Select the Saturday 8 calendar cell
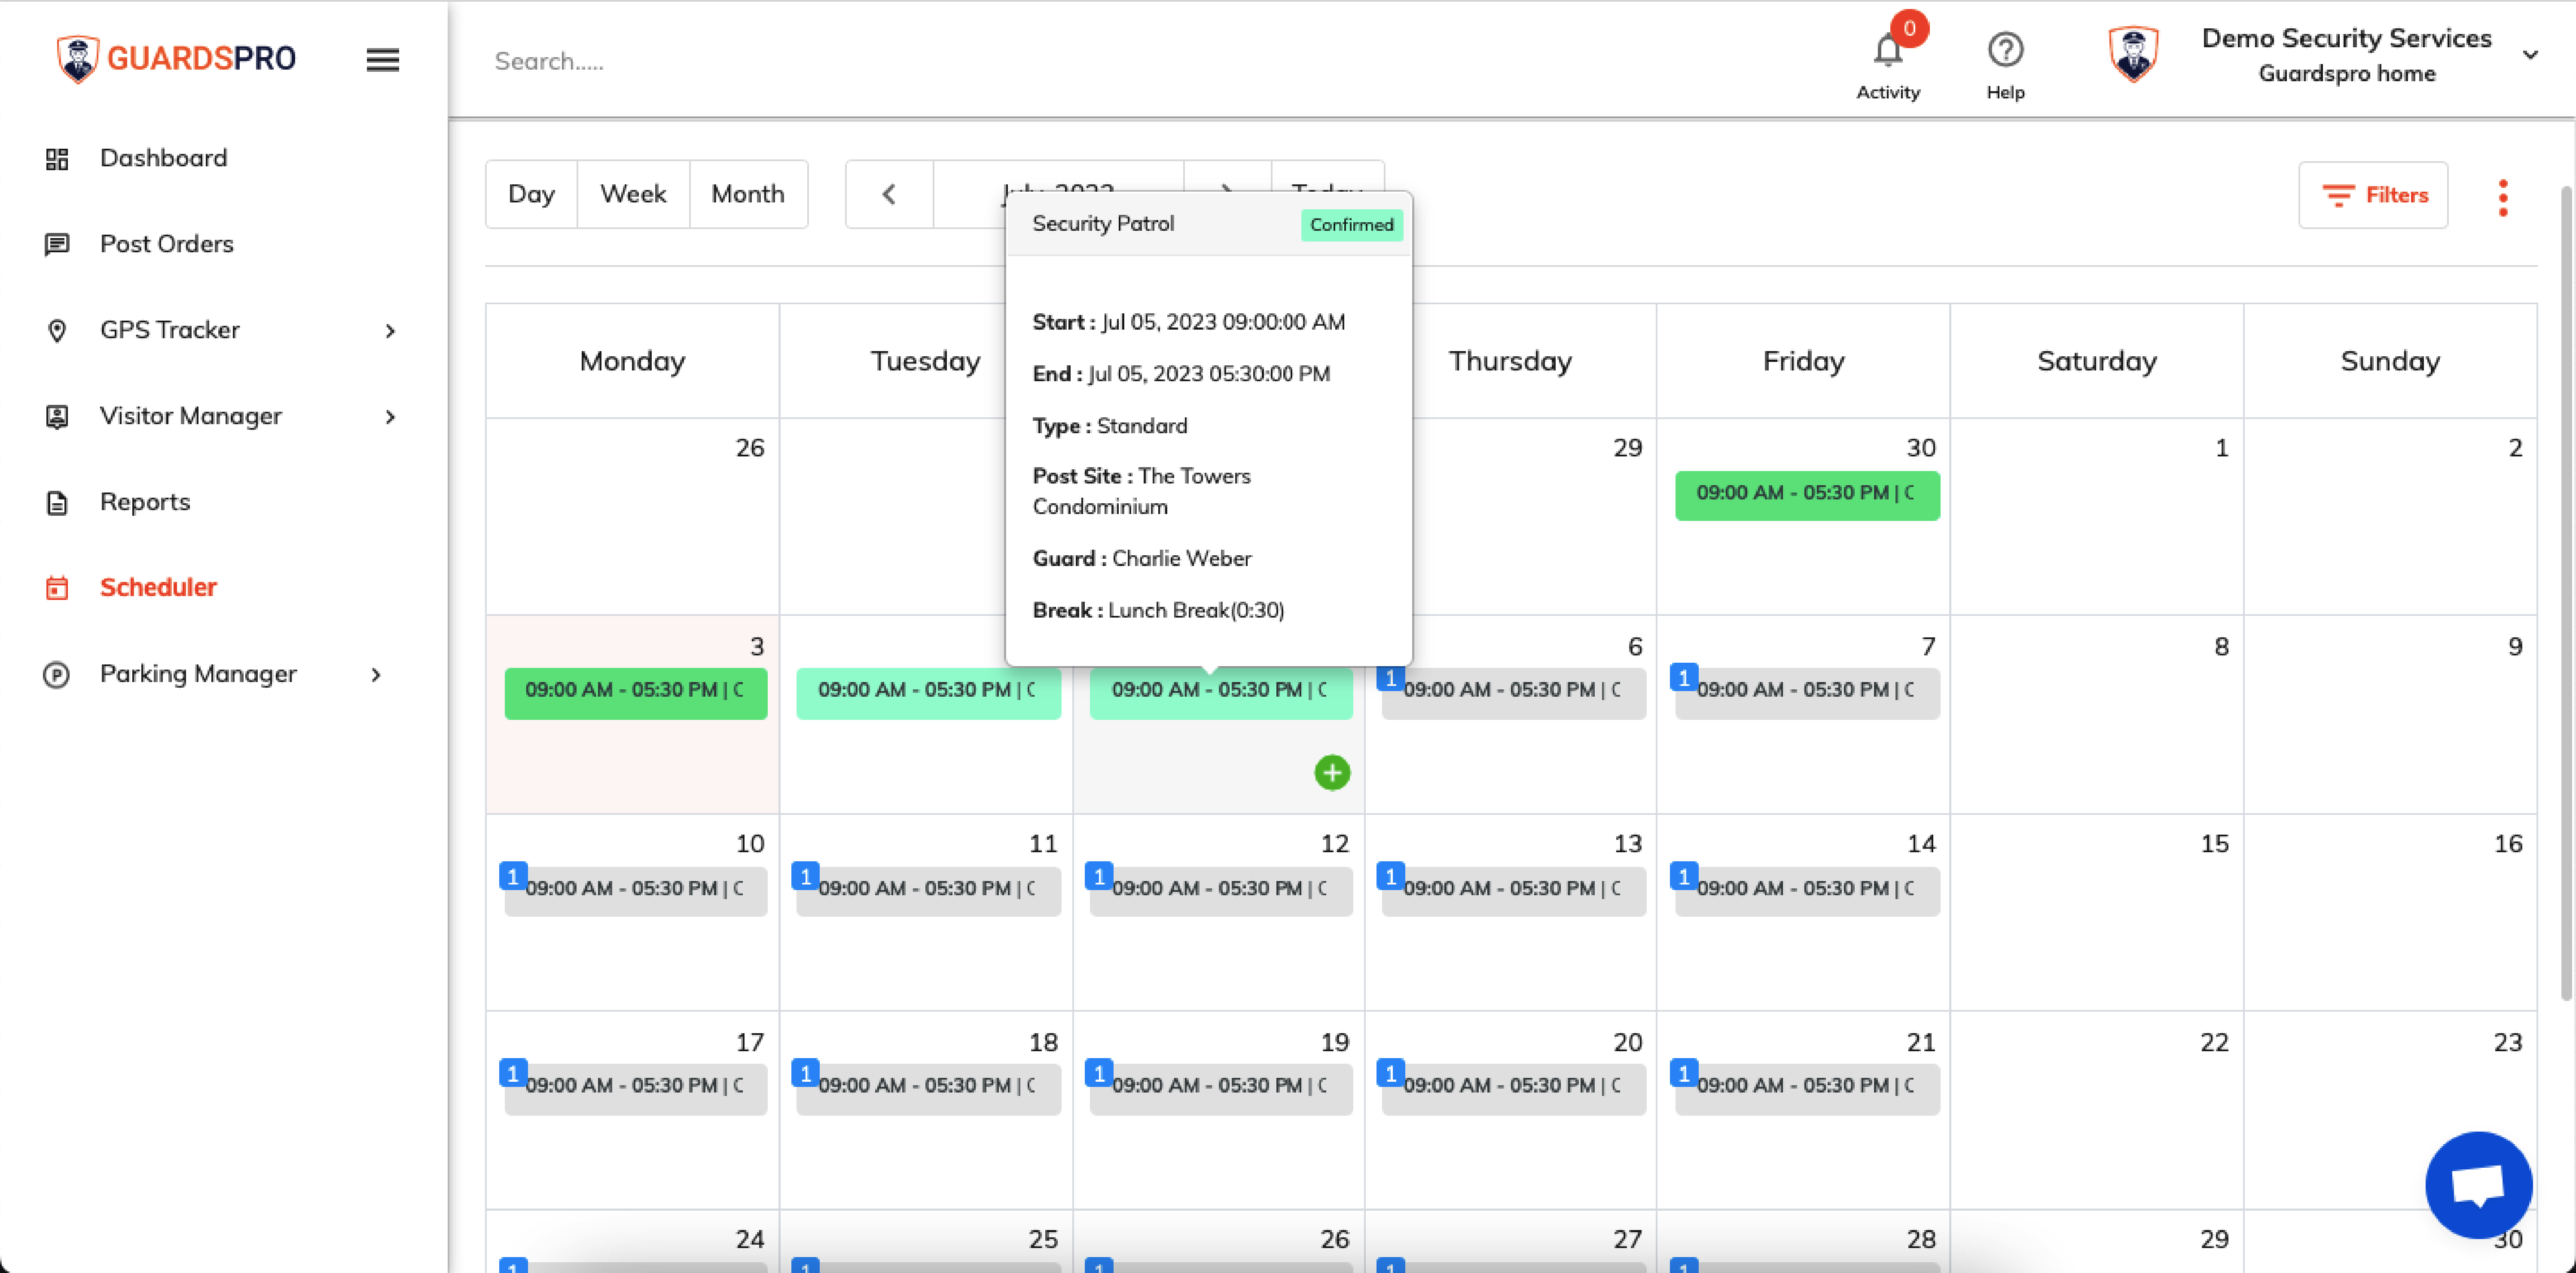 click(x=2096, y=714)
